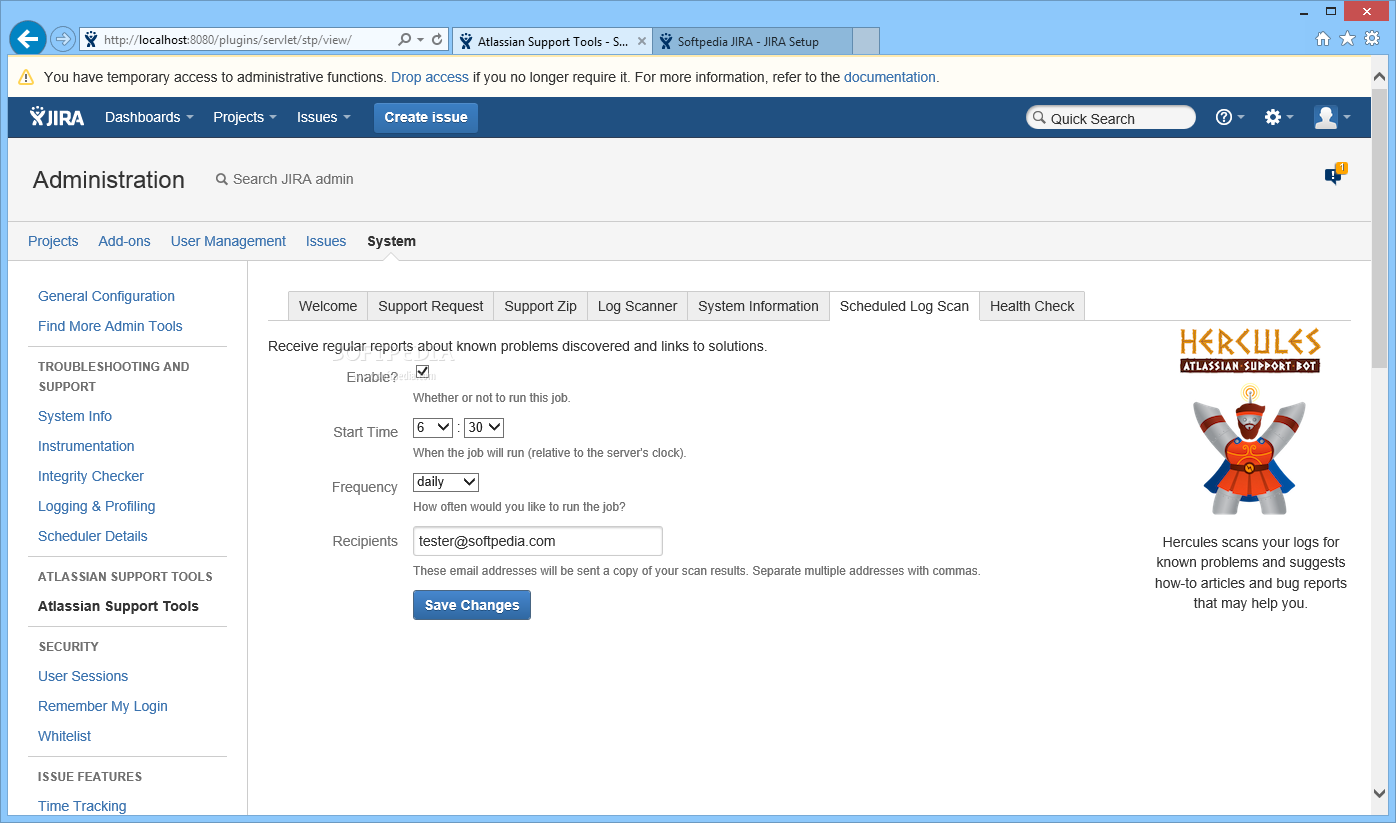Click the vertical scrollbar down arrow
The height and width of the screenshot is (823, 1396).
click(1379, 793)
